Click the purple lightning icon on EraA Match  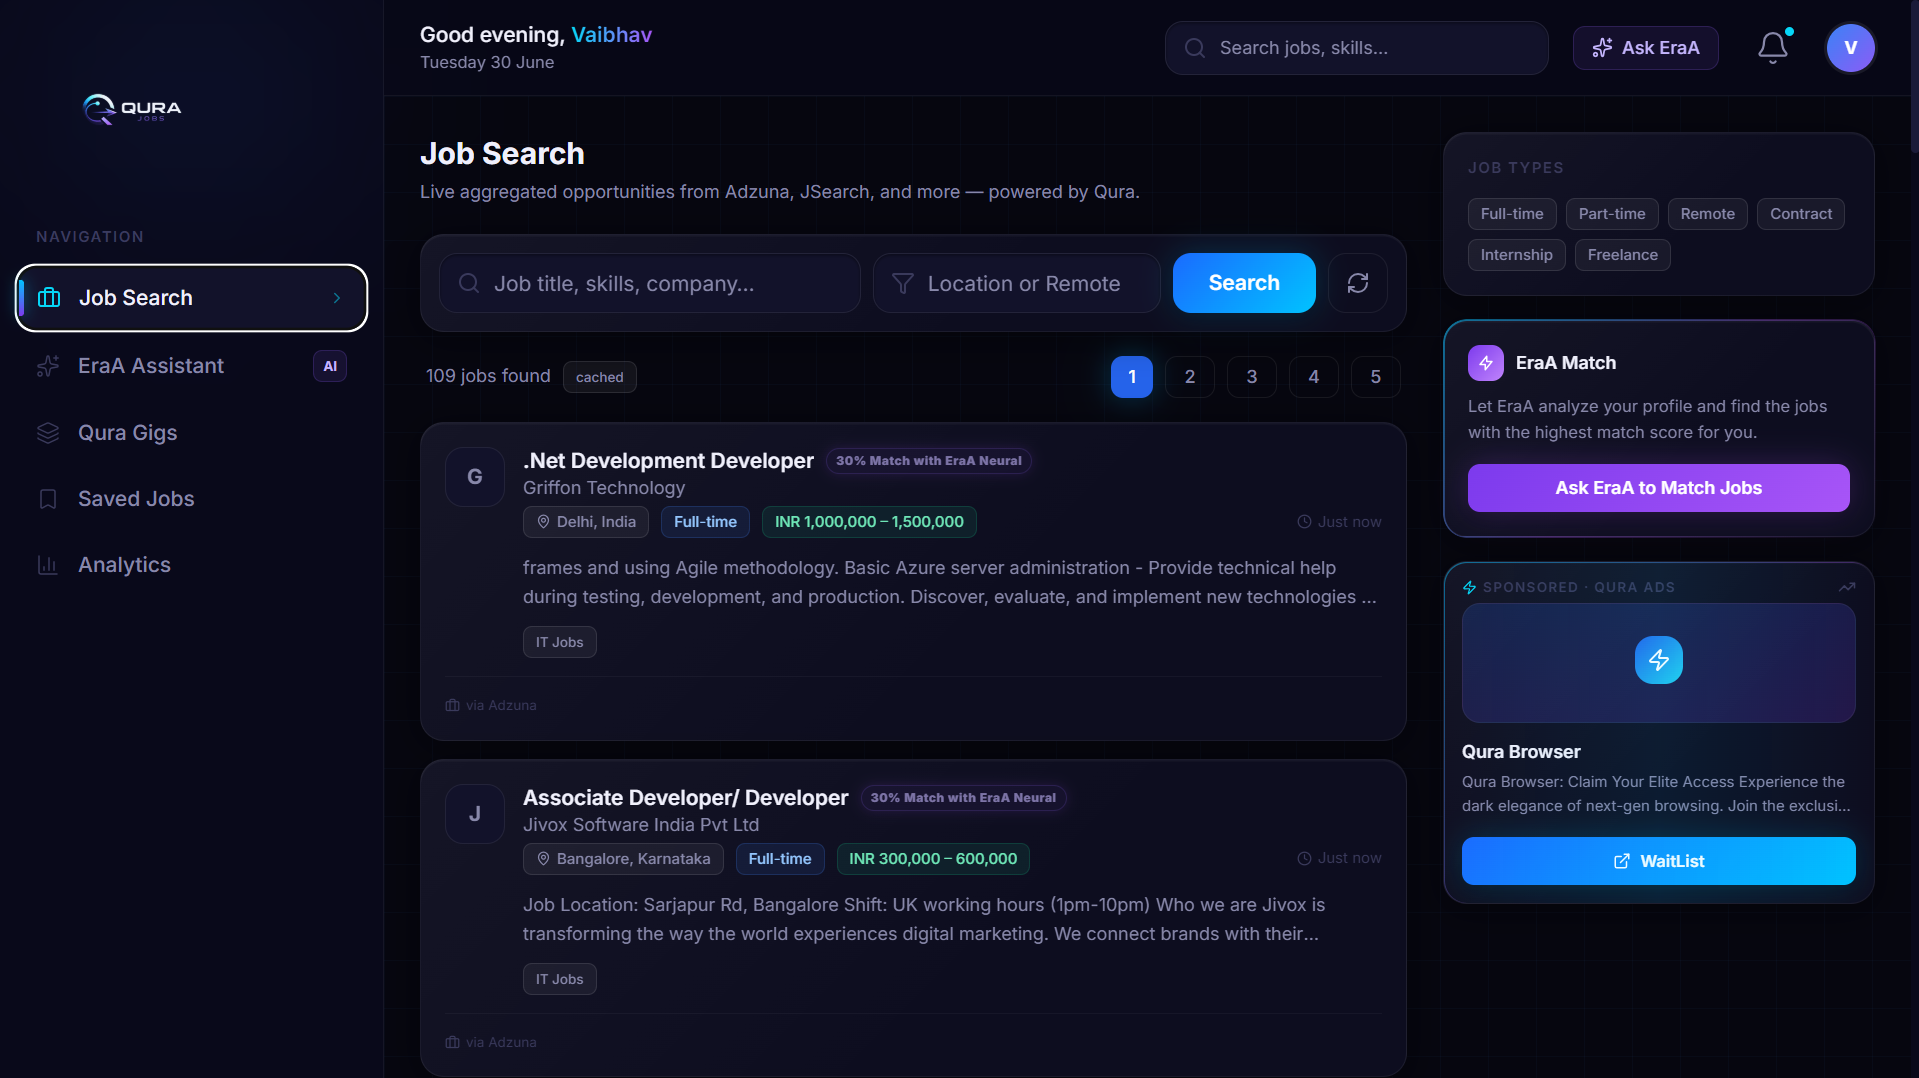point(1485,363)
